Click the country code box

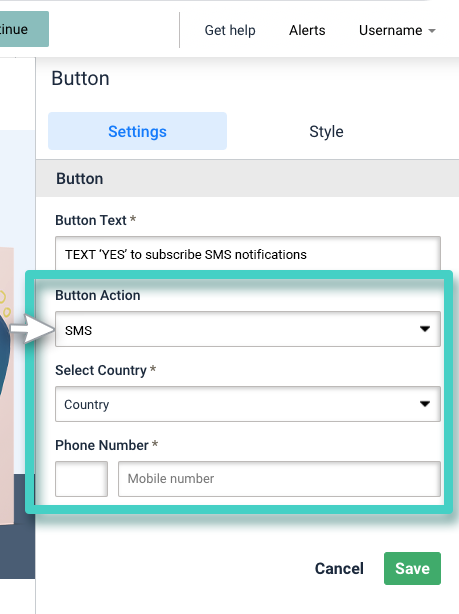point(81,479)
